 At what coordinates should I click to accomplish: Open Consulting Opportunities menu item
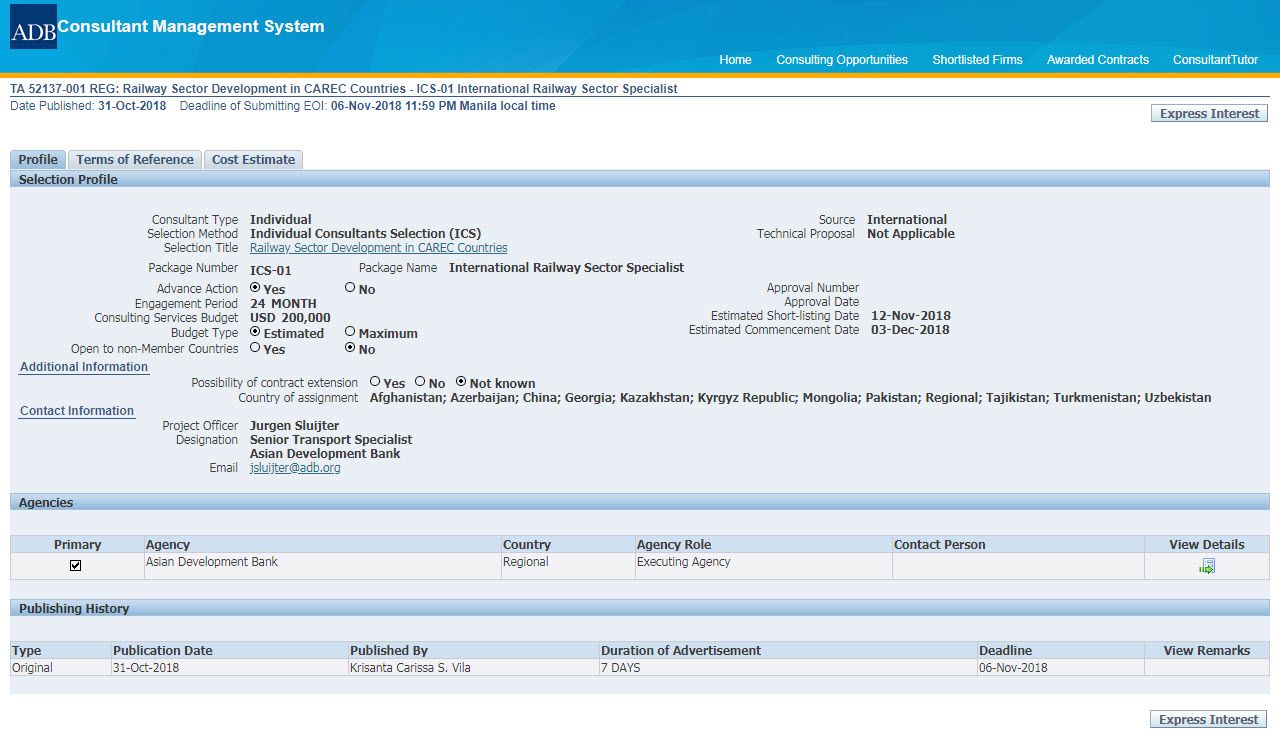click(x=842, y=60)
